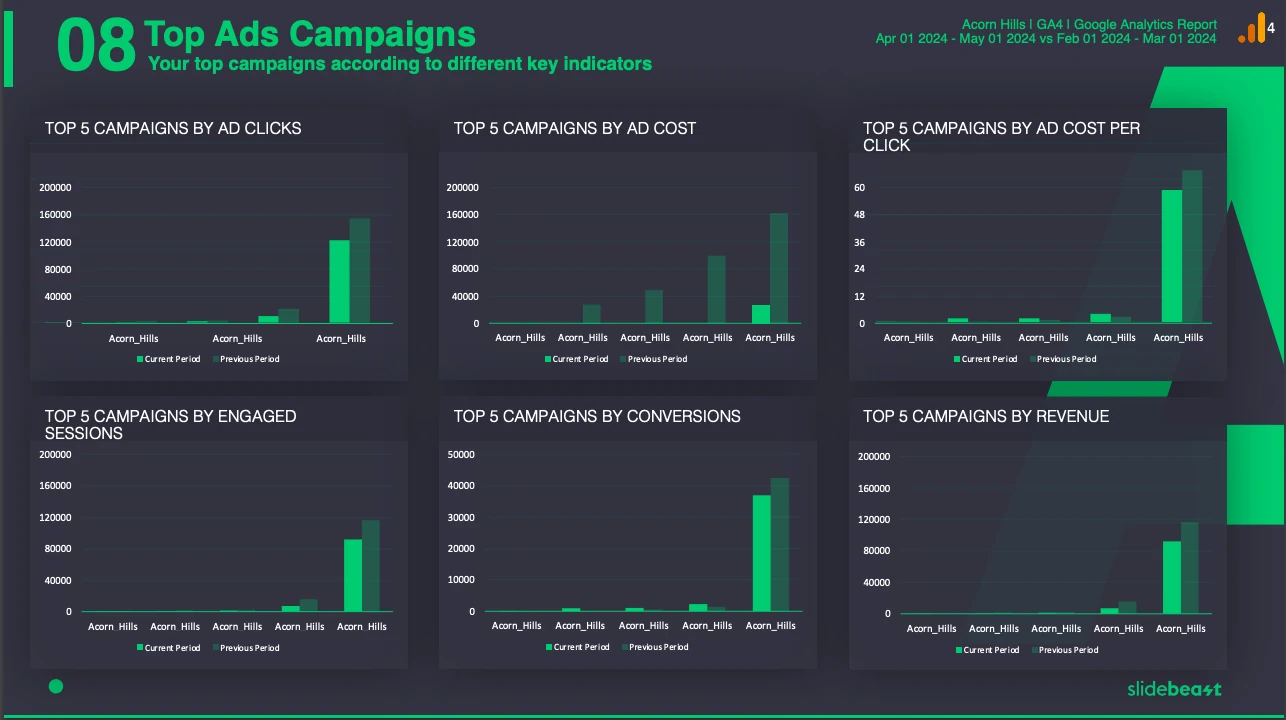Viewport: 1286px width, 720px height.
Task: Click Previous Period legend in Conversions chart
Action: click(x=655, y=647)
